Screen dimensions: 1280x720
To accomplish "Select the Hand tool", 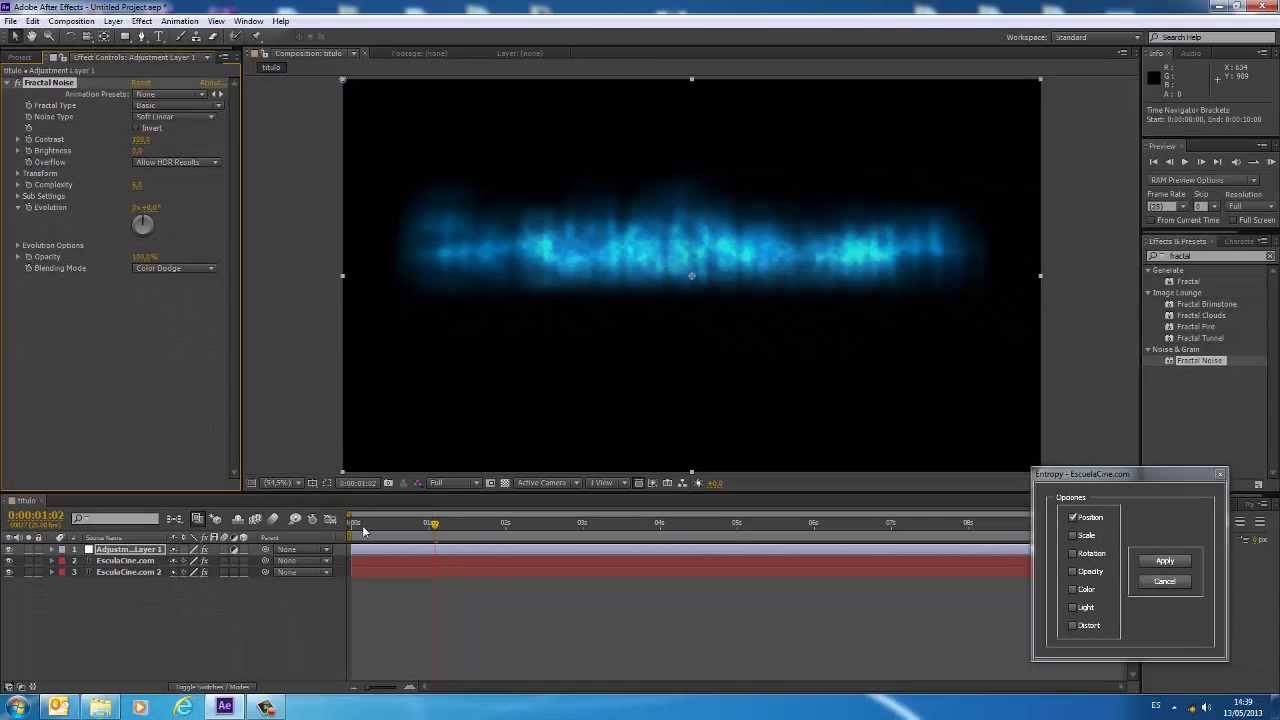I will (32, 37).
